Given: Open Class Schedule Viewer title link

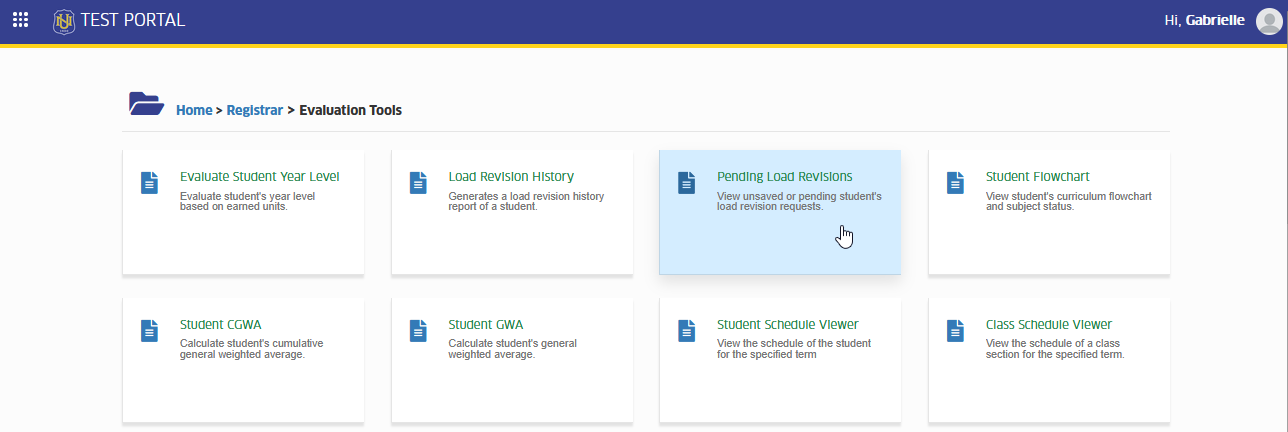Looking at the screenshot, I should coord(1049,325).
